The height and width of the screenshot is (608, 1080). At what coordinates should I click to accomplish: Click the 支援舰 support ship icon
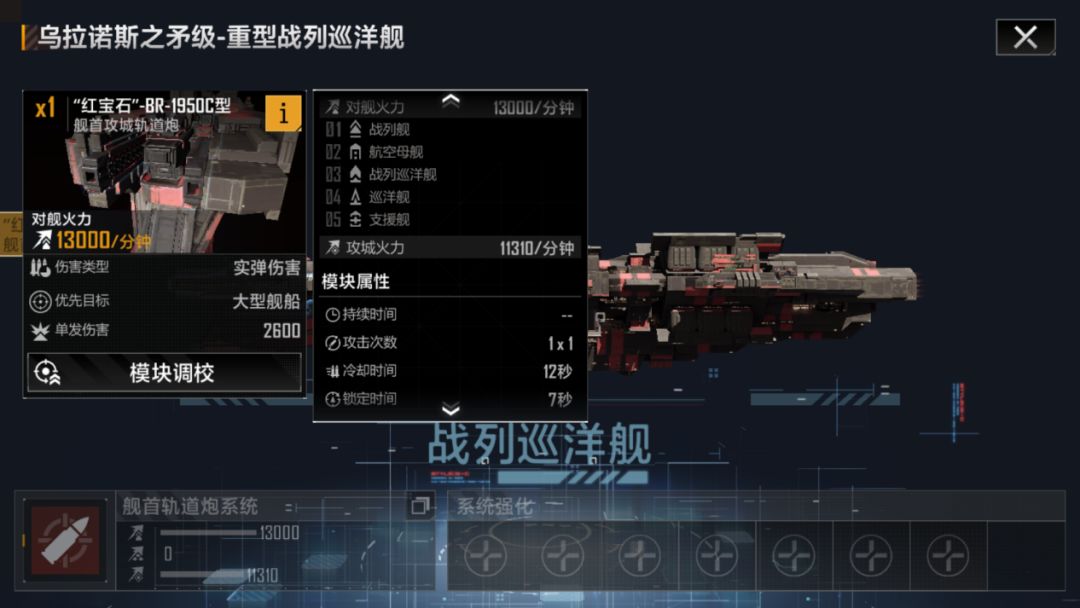pyautogui.click(x=355, y=220)
